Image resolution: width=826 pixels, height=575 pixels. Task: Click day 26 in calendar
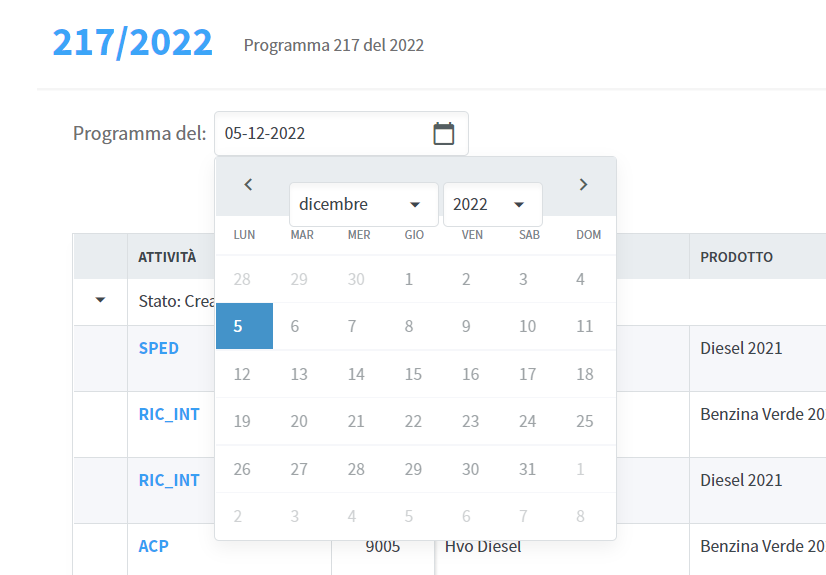pos(244,469)
